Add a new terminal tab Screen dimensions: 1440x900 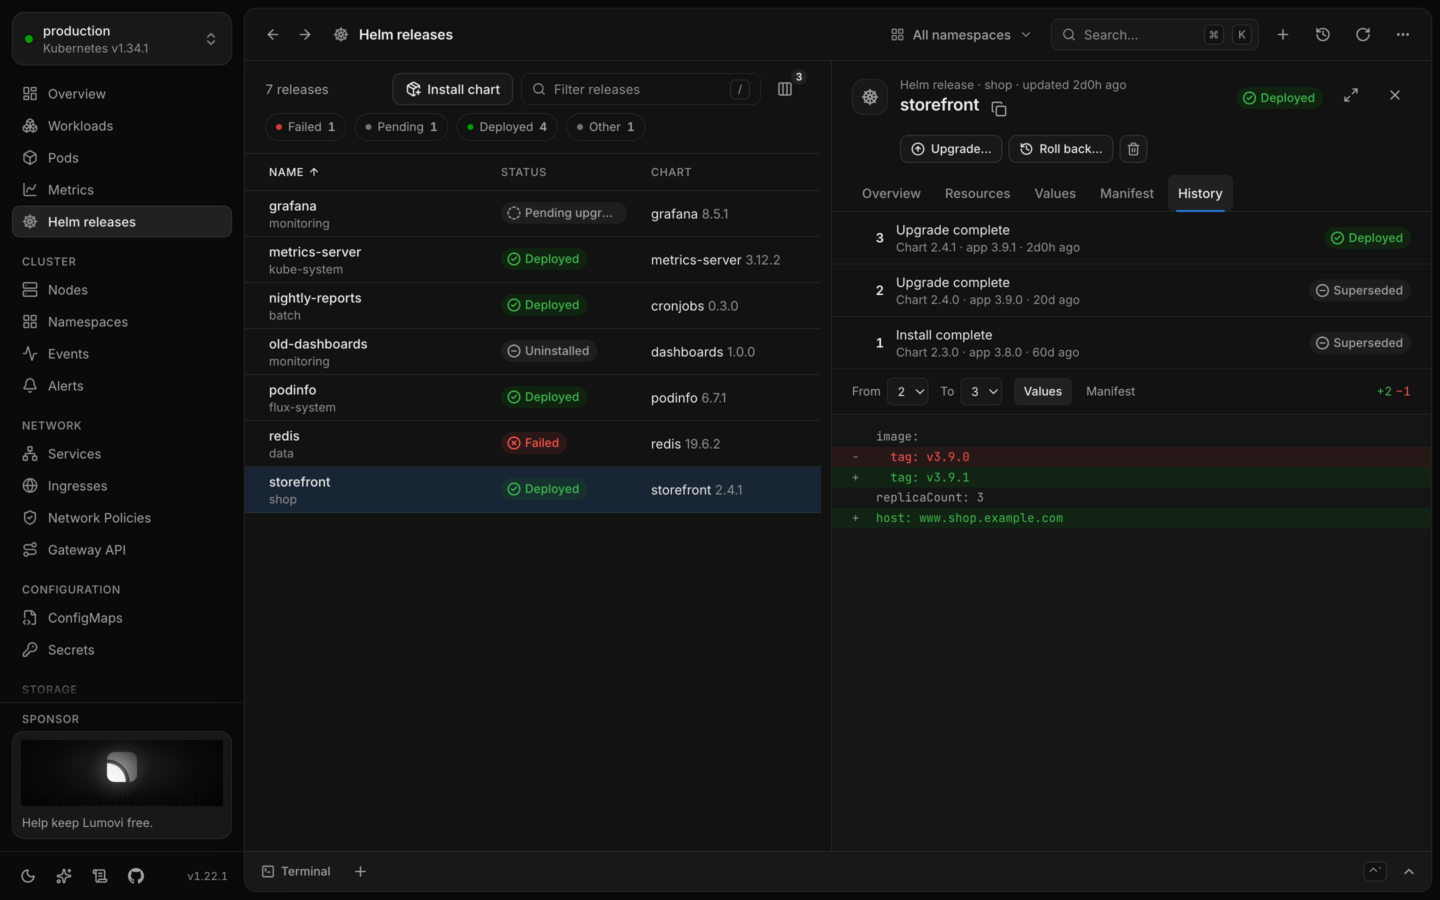pyautogui.click(x=360, y=871)
